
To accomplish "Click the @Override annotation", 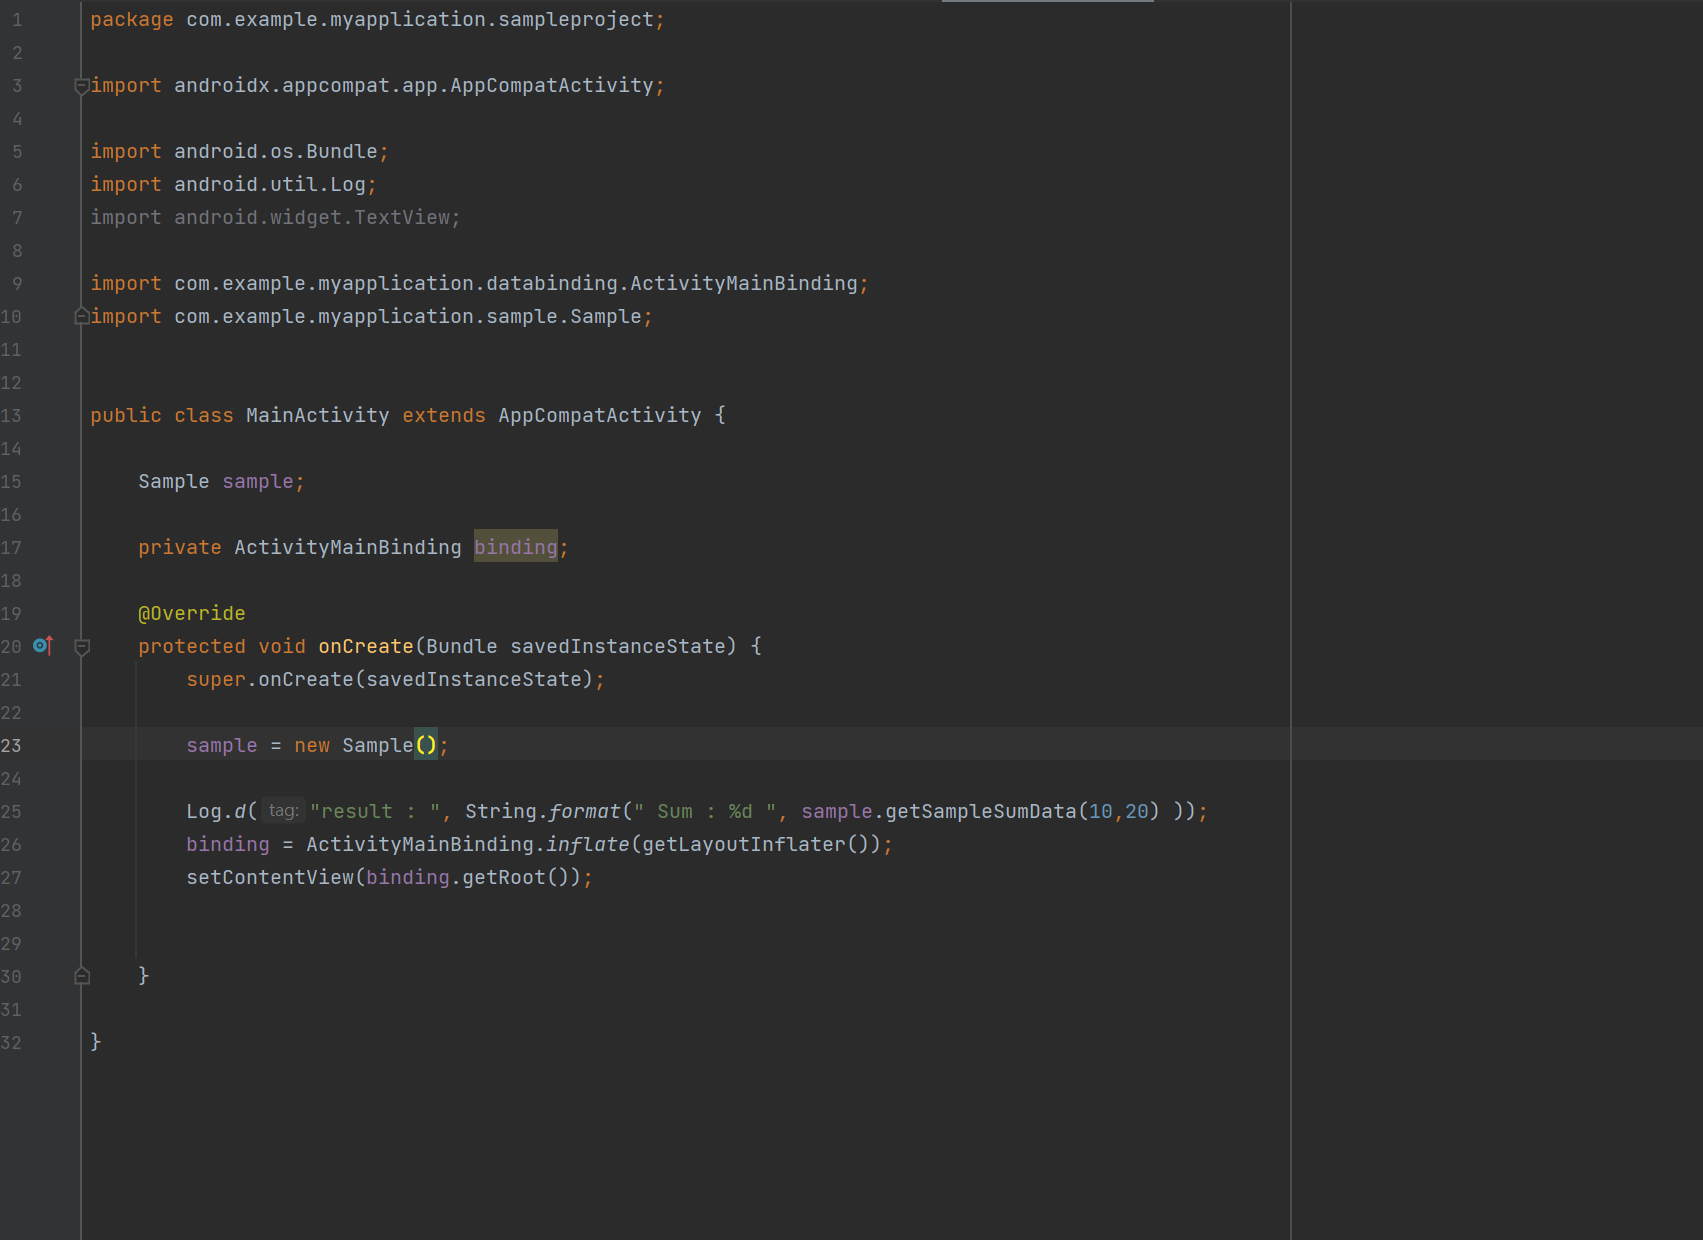I will [192, 613].
